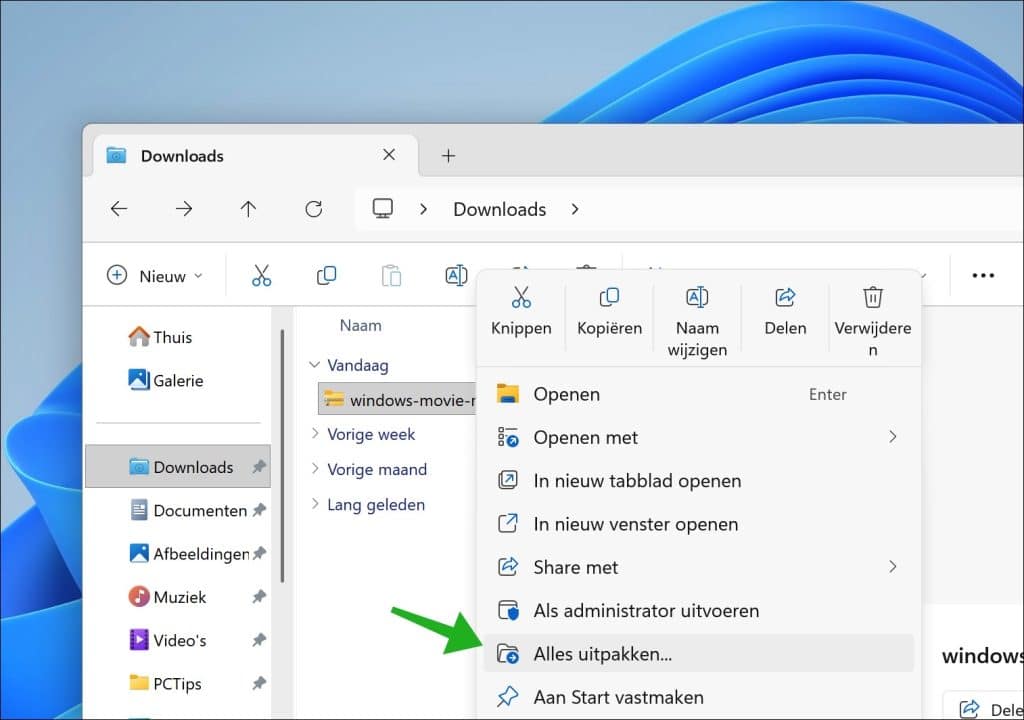Expand the Openen met submenu
Screen dimensions: 1024x720
coord(892,437)
